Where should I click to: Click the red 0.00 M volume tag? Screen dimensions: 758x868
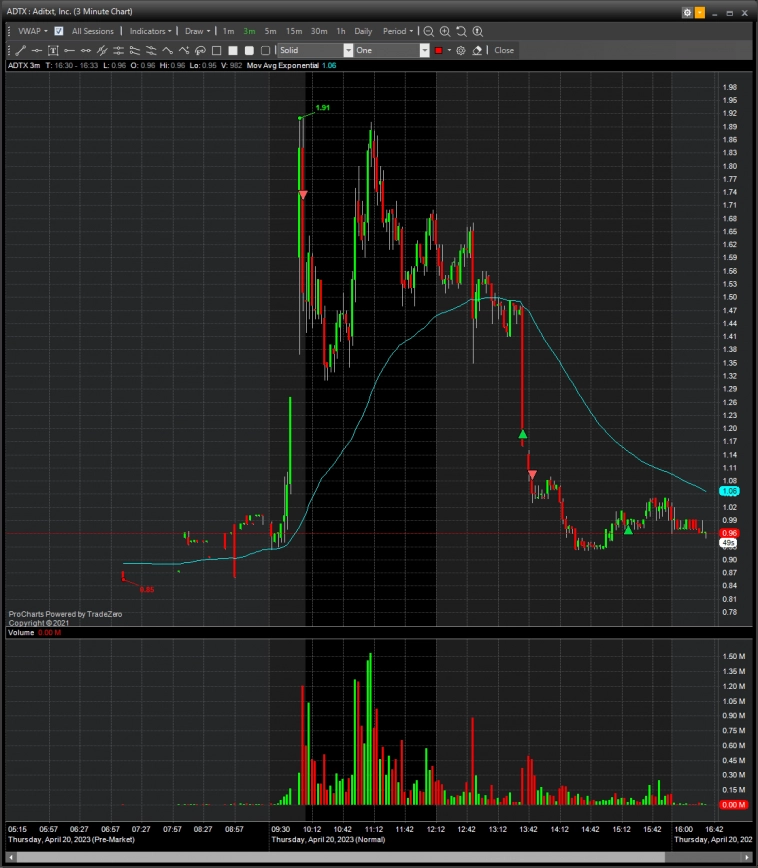(x=733, y=804)
